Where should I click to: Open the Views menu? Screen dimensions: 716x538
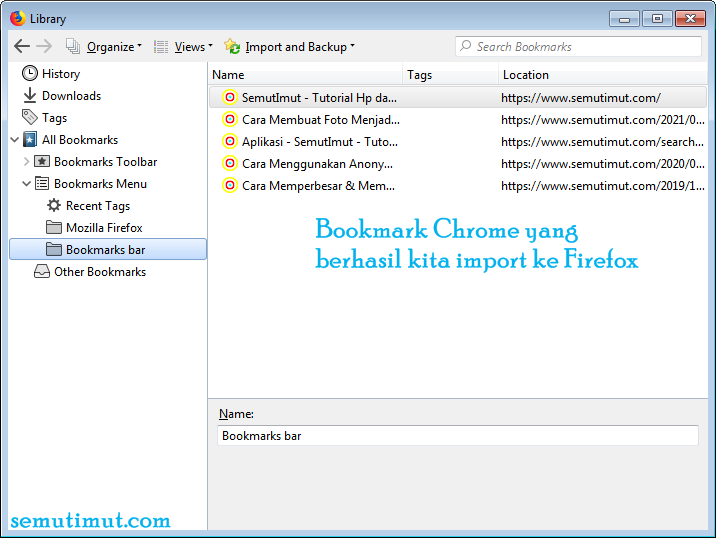[194, 47]
